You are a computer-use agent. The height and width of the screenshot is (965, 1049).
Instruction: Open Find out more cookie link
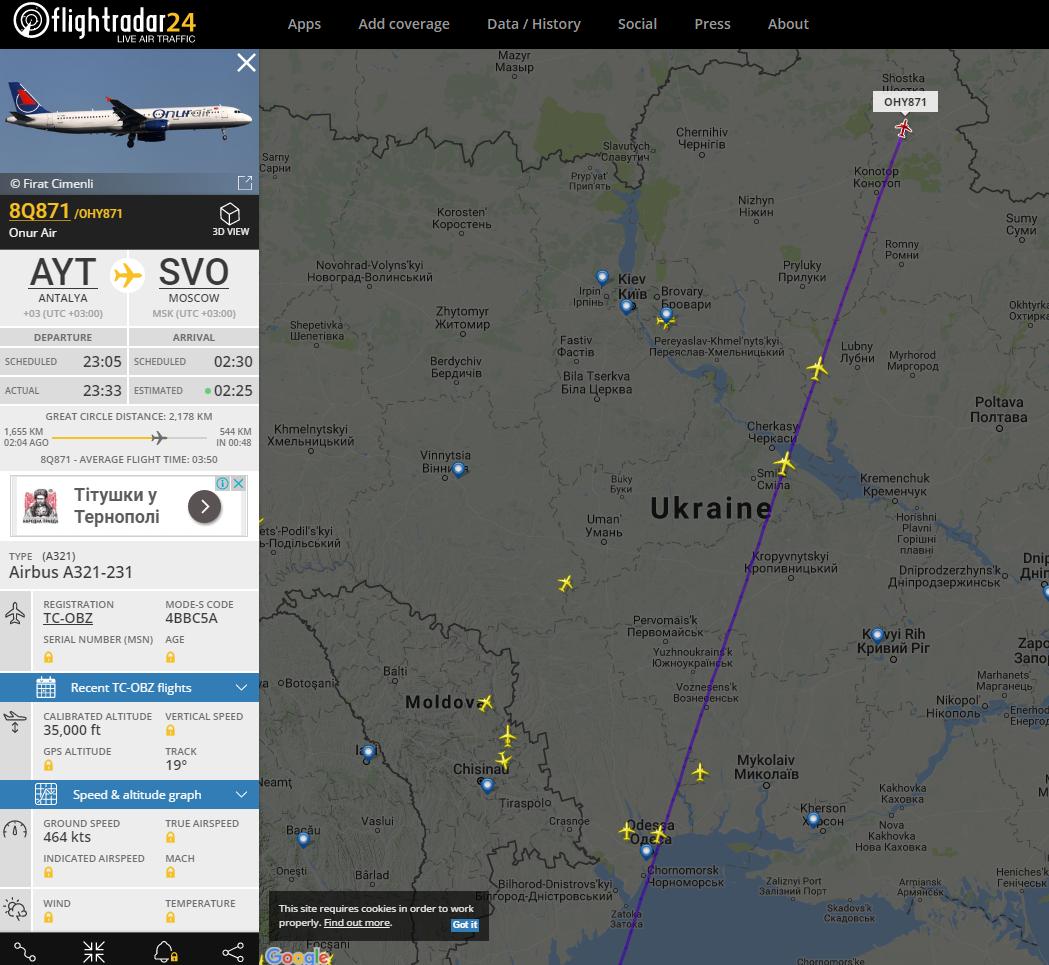(x=357, y=923)
